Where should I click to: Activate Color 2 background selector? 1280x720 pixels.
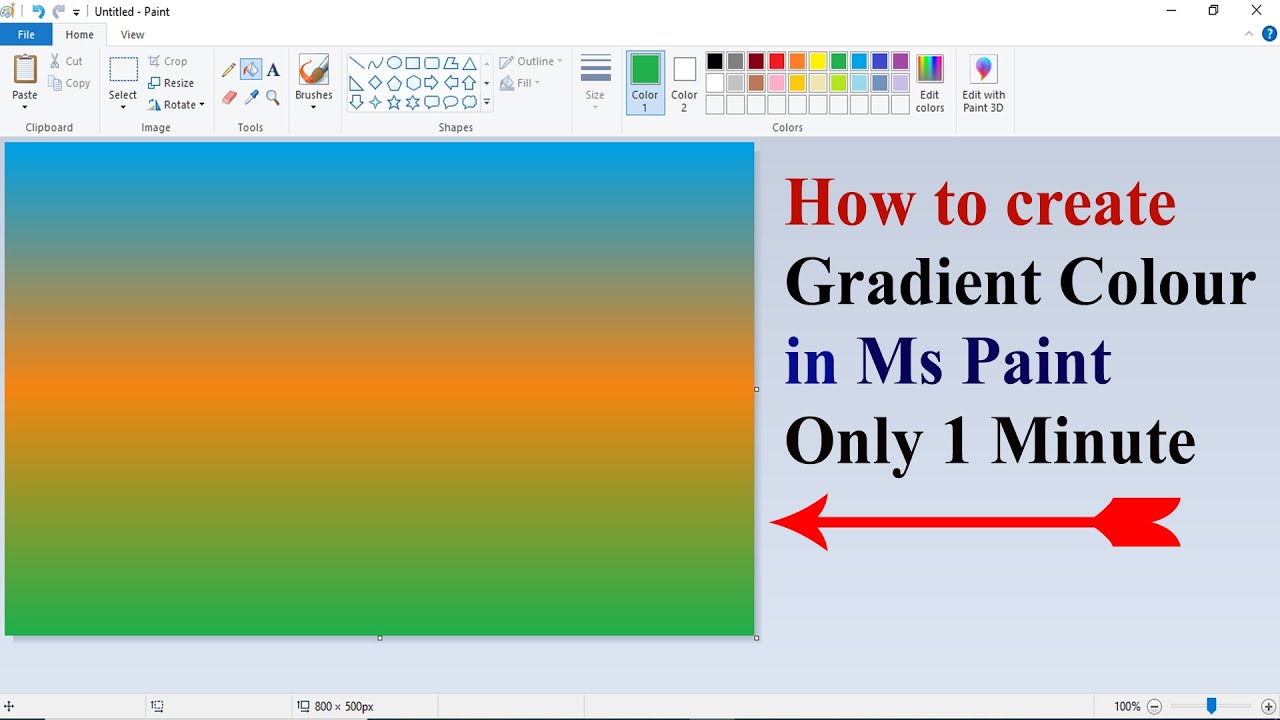point(684,83)
